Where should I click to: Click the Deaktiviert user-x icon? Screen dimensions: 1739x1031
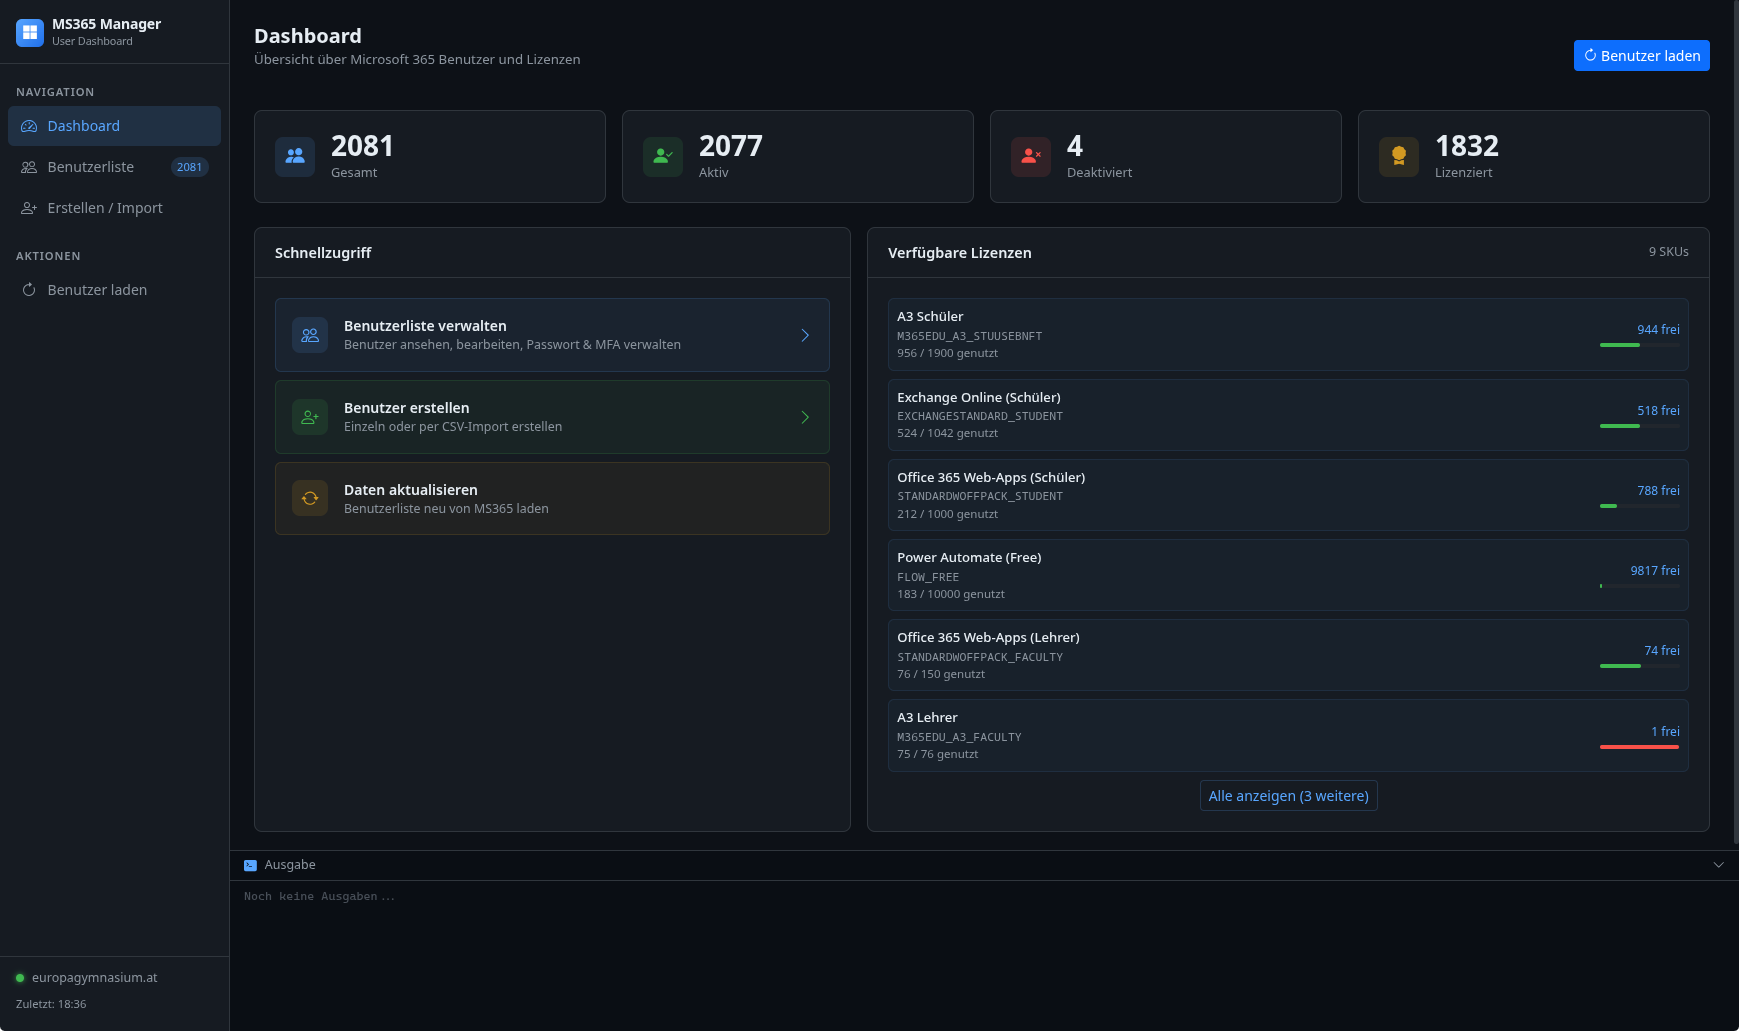(1031, 156)
